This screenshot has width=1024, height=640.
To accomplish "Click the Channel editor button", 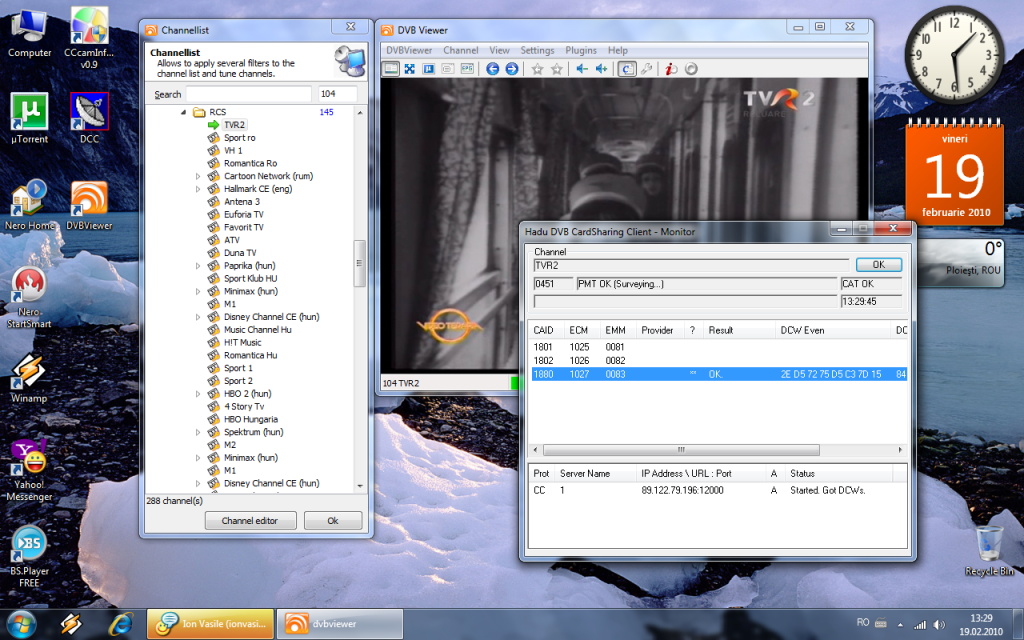I will pyautogui.click(x=249, y=521).
